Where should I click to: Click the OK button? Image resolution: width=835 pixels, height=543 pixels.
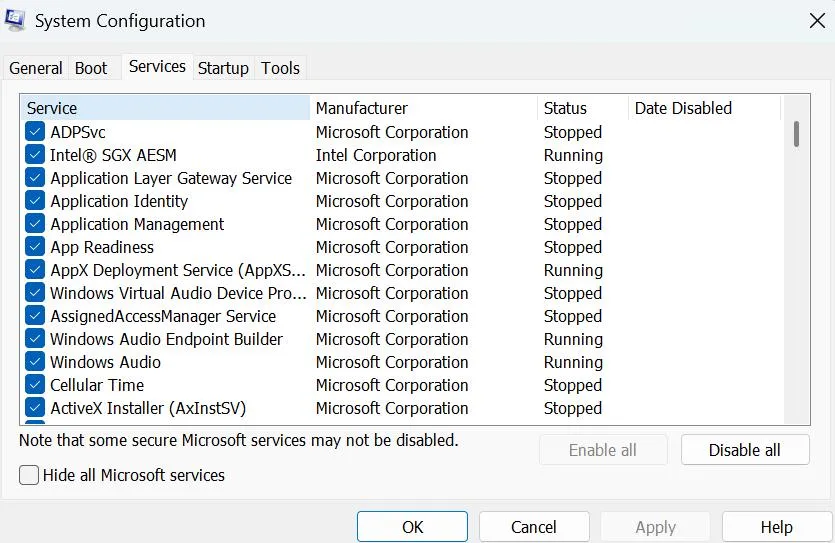(412, 527)
